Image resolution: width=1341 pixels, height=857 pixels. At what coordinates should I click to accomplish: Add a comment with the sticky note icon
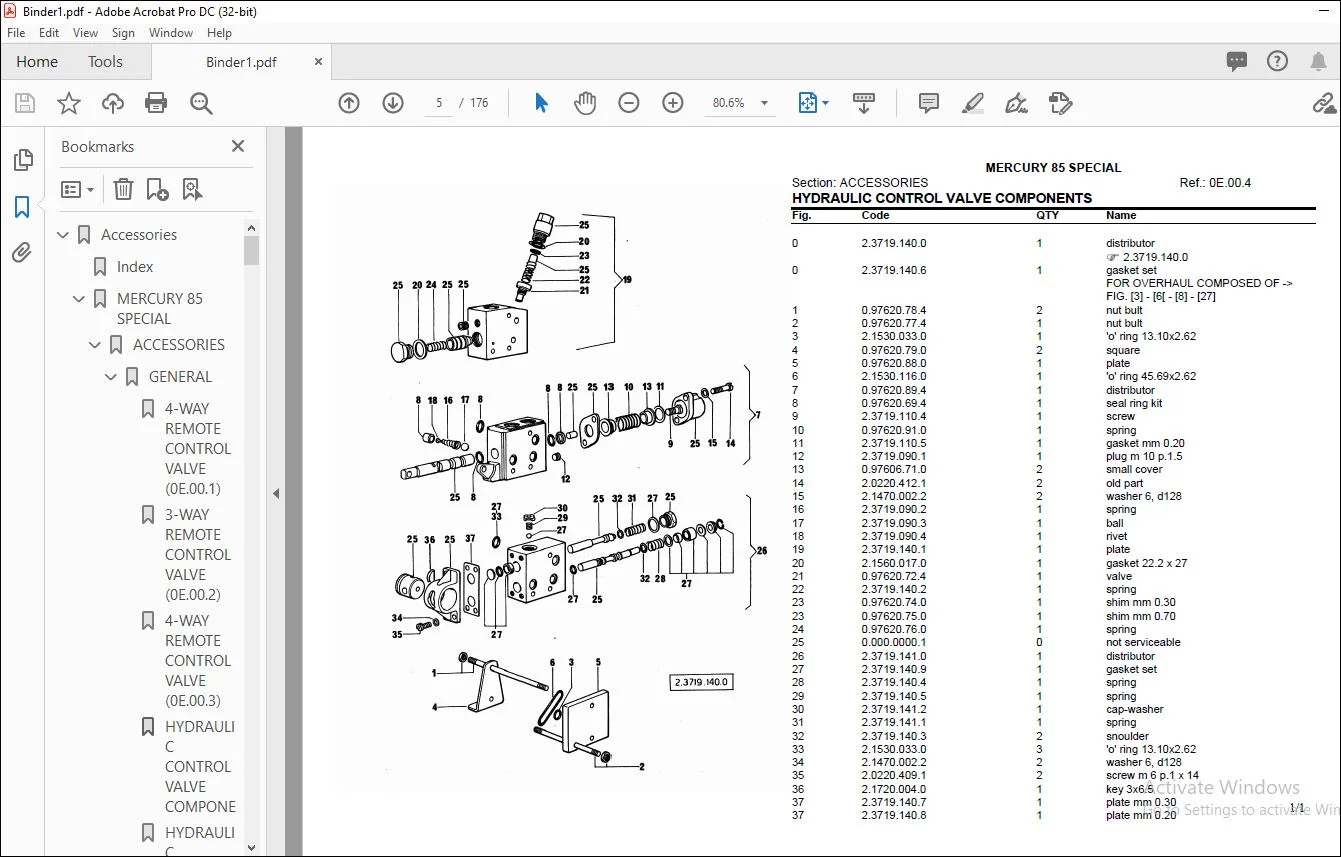coord(929,103)
